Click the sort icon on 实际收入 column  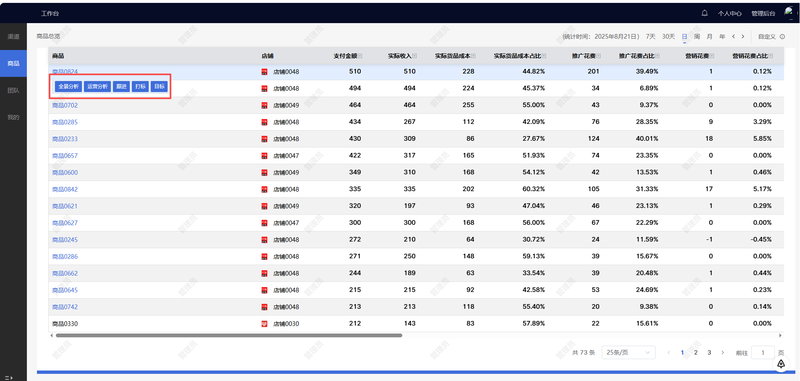(414, 56)
